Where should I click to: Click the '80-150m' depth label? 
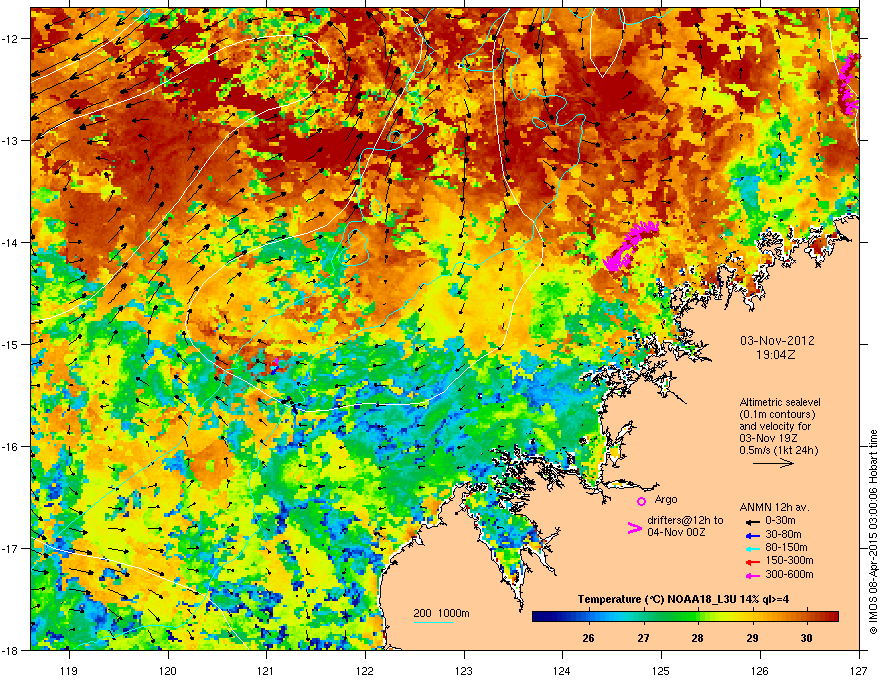[786, 547]
